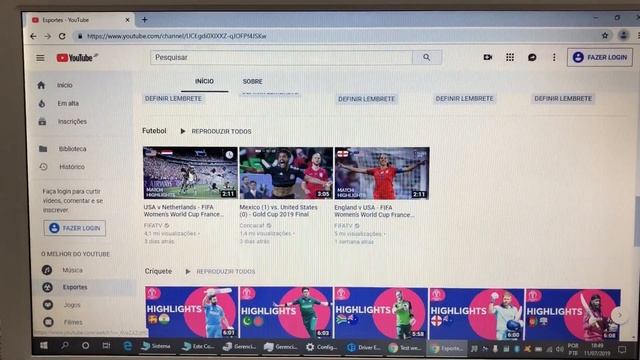The width and height of the screenshot is (640, 360).
Task: Click watch later clock on USA v Netherlands thumbnail
Action: click(229, 154)
